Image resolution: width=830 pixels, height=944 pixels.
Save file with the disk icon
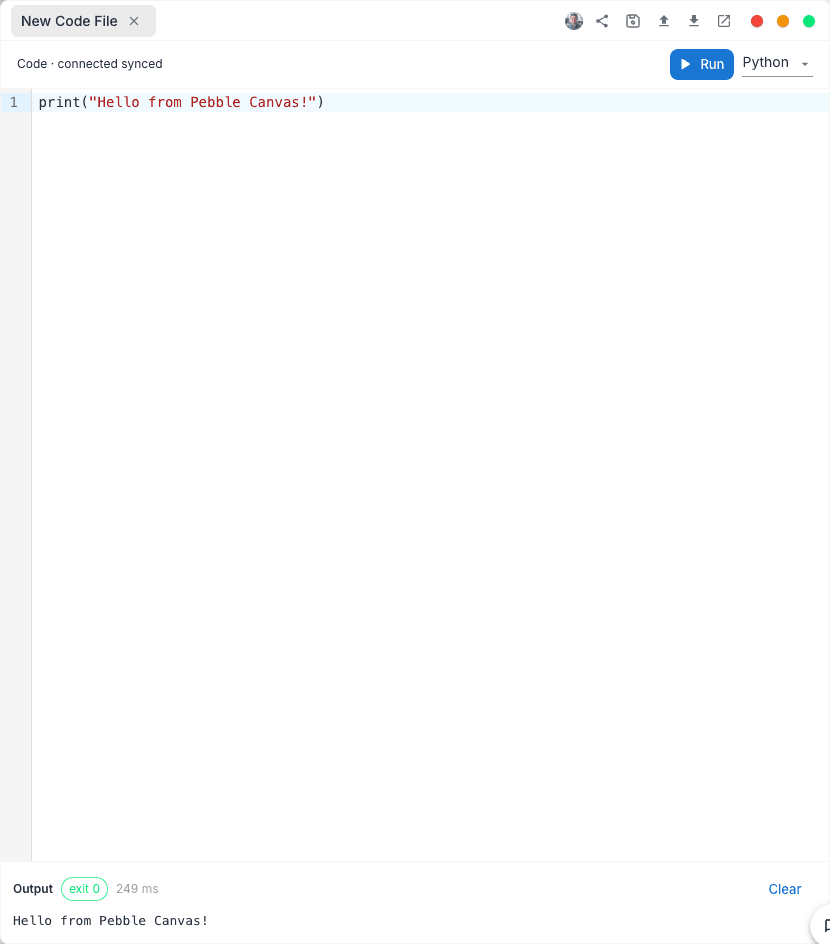click(x=633, y=21)
